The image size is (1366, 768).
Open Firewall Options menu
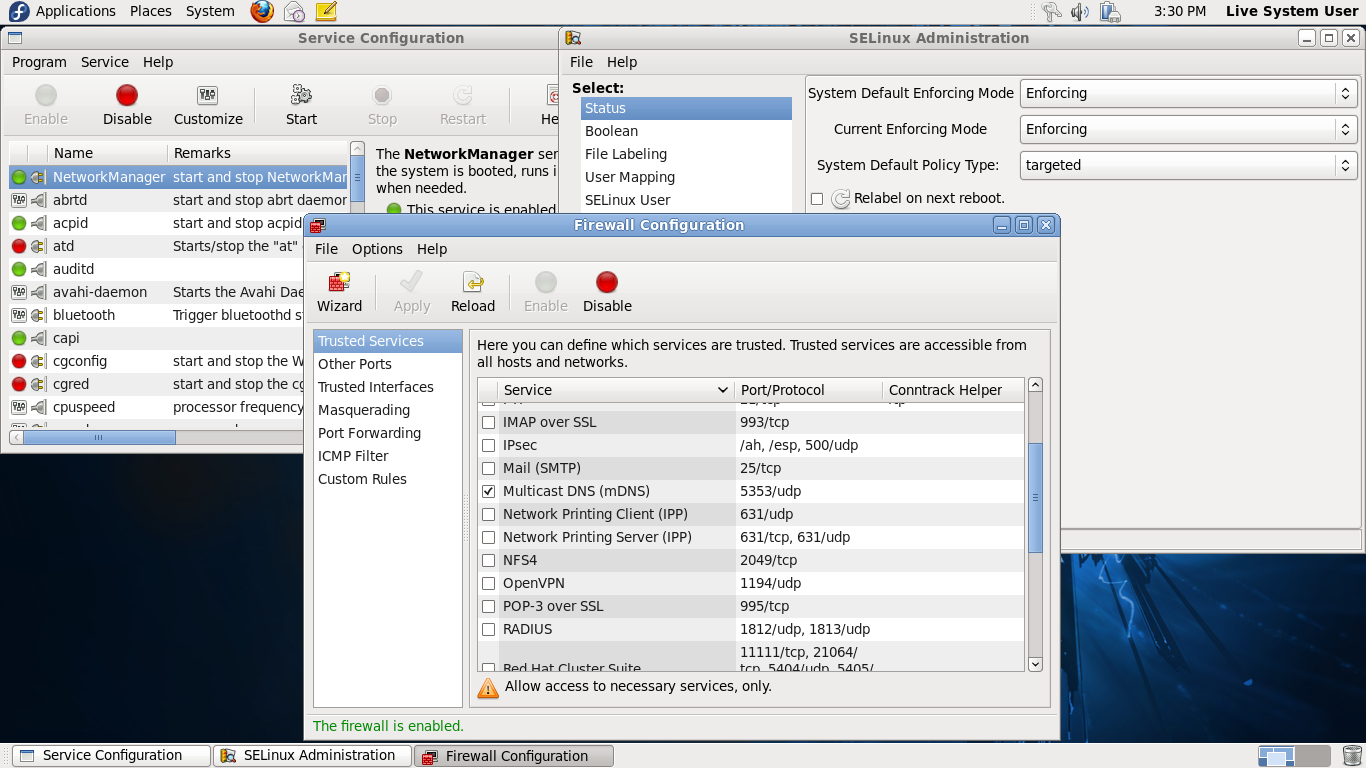[377, 249]
